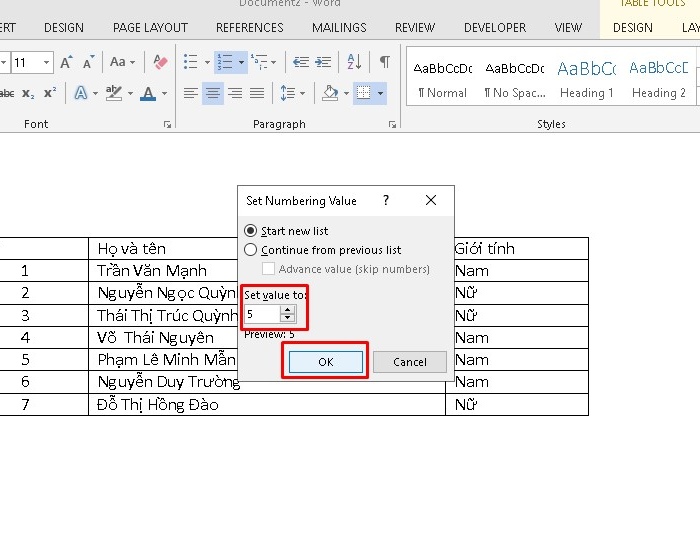Click the Decrease Indent icon
The width and height of the screenshot is (700, 555).
pos(301,62)
